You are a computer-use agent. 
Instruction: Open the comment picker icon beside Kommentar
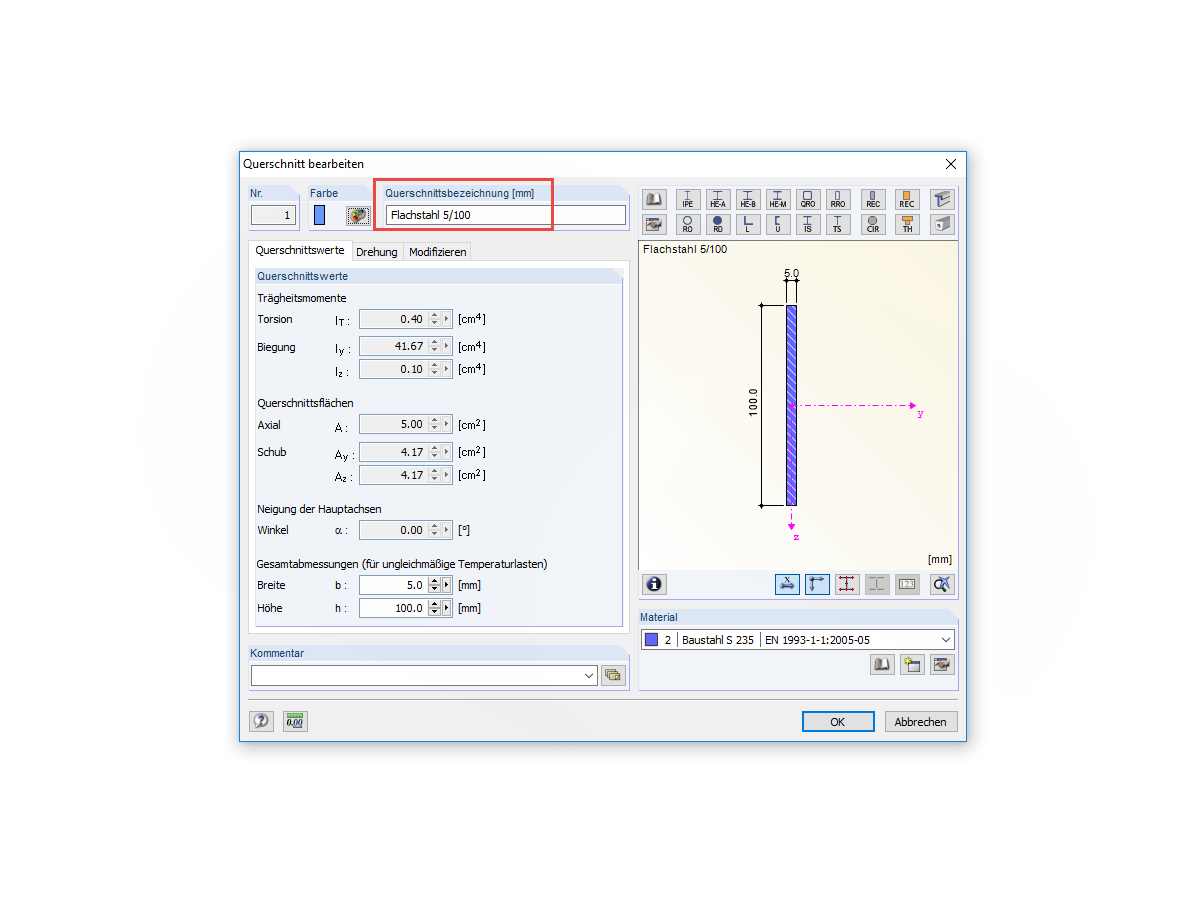pos(613,675)
